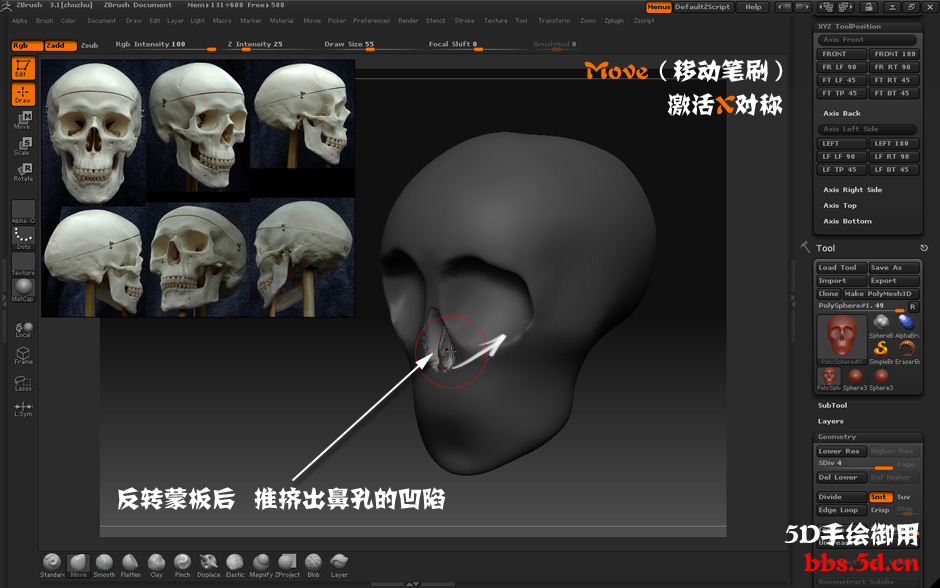Choose the Move brush in bottom shelf

tap(79, 565)
